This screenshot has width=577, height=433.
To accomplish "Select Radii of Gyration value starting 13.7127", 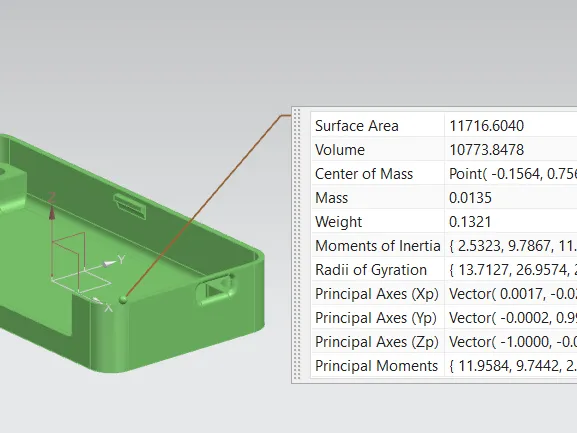I will pyautogui.click(x=513, y=270).
